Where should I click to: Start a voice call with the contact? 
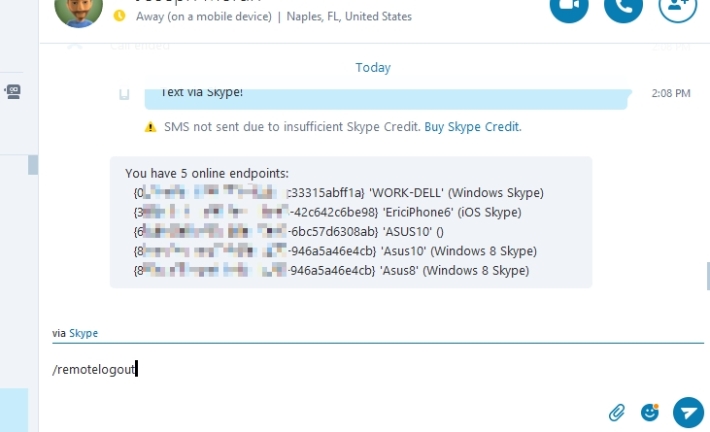tap(623, 7)
